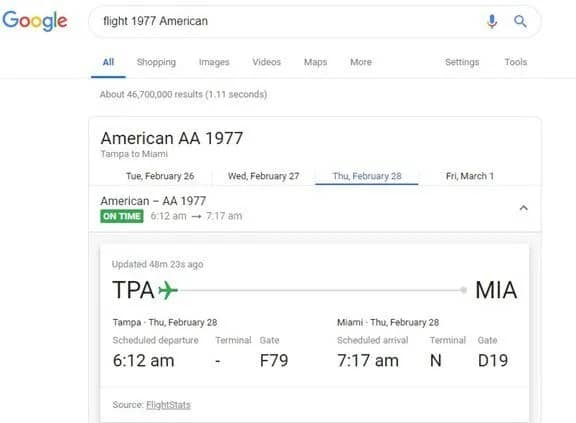Open the Settings menu

(x=462, y=62)
